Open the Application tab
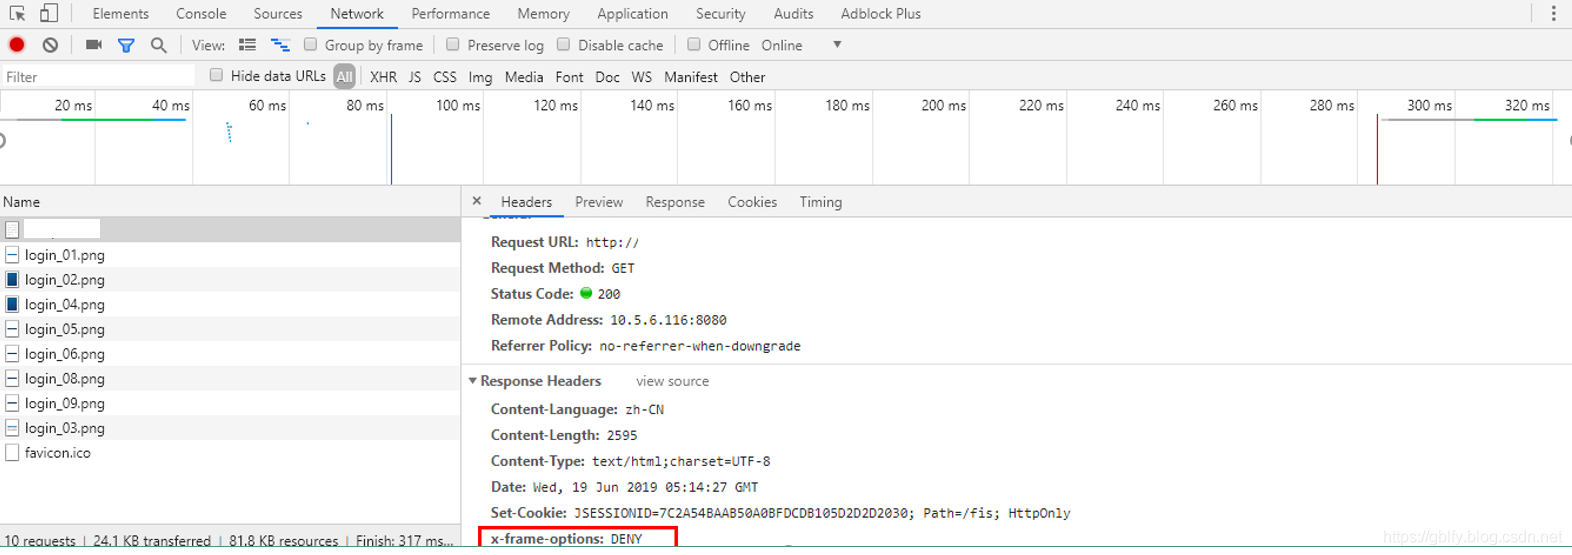This screenshot has height=555, width=1572. [632, 14]
